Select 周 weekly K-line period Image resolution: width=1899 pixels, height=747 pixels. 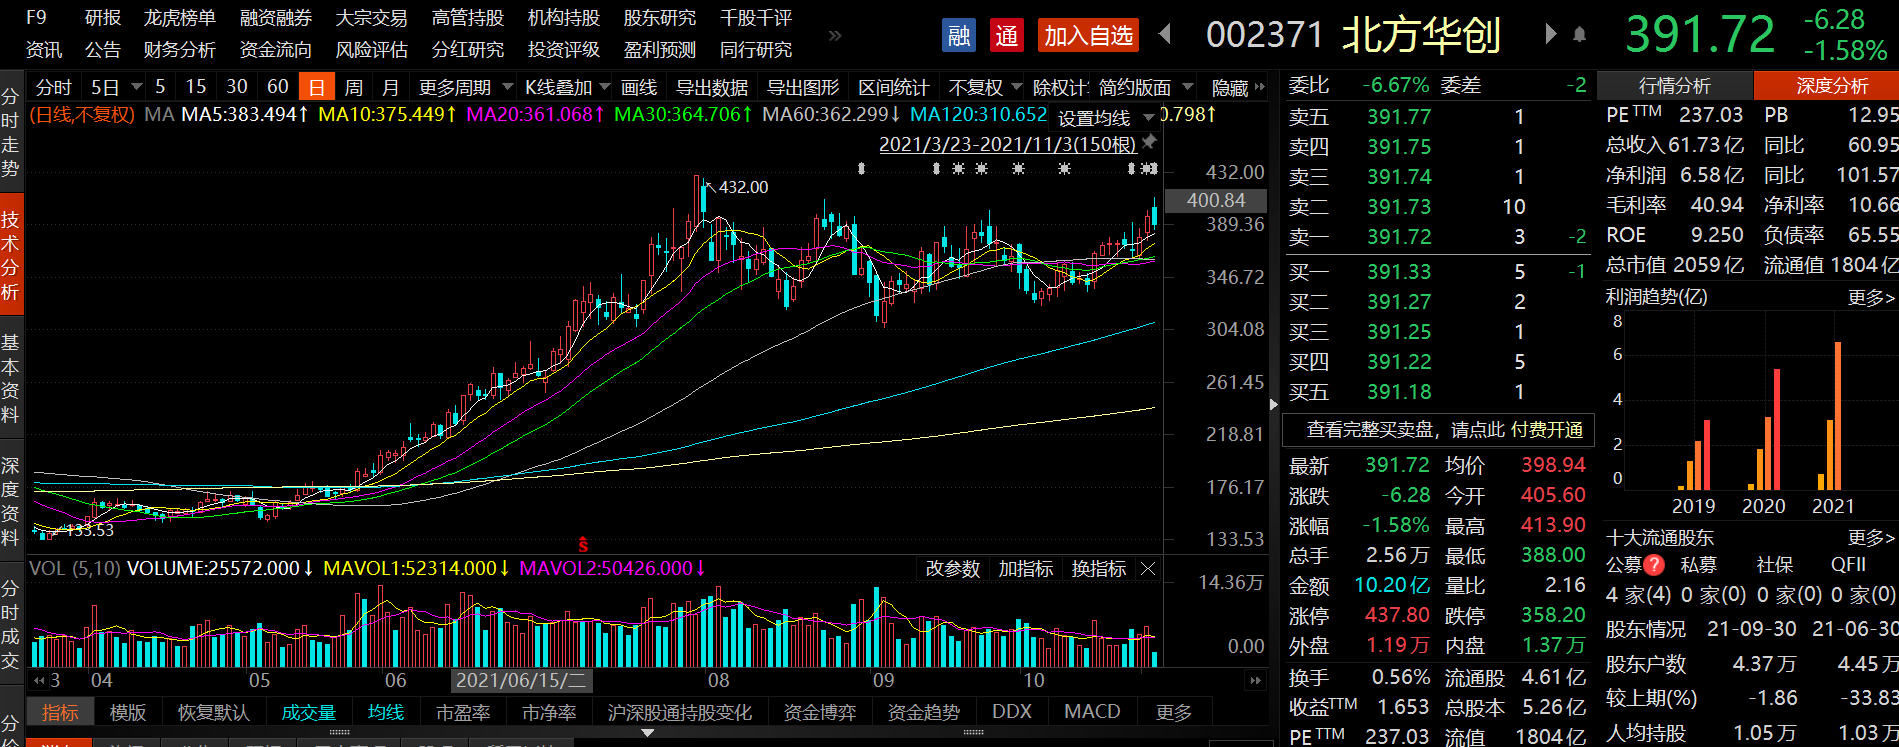coord(354,87)
